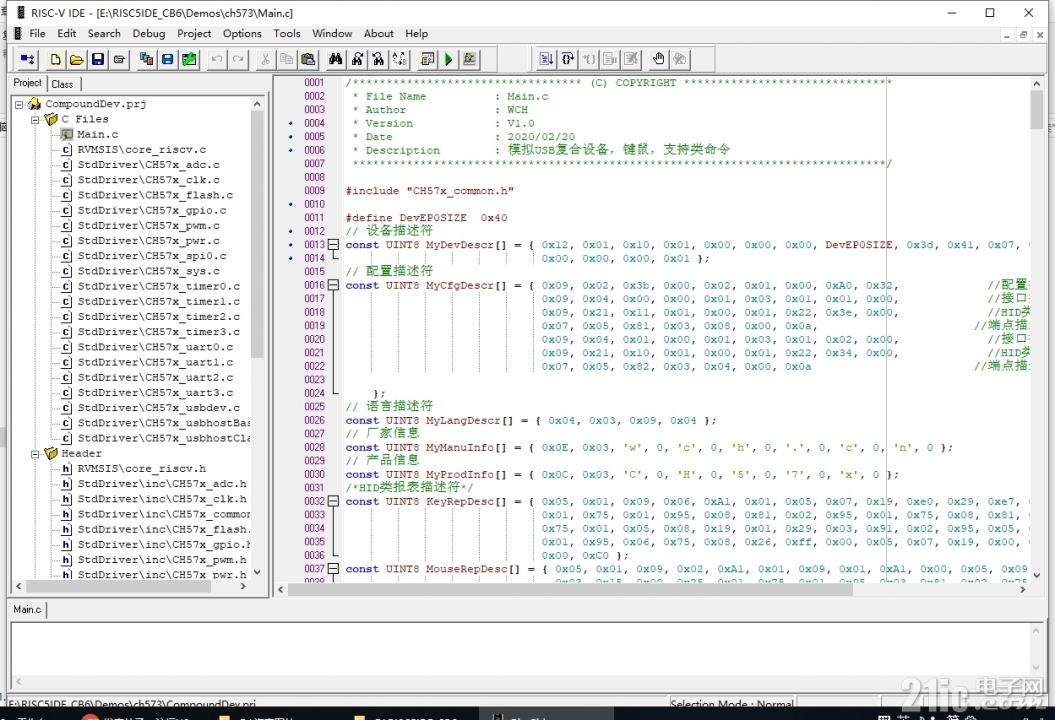Open the Search menu
Screen dimensions: 1055x720
[x=104, y=34]
